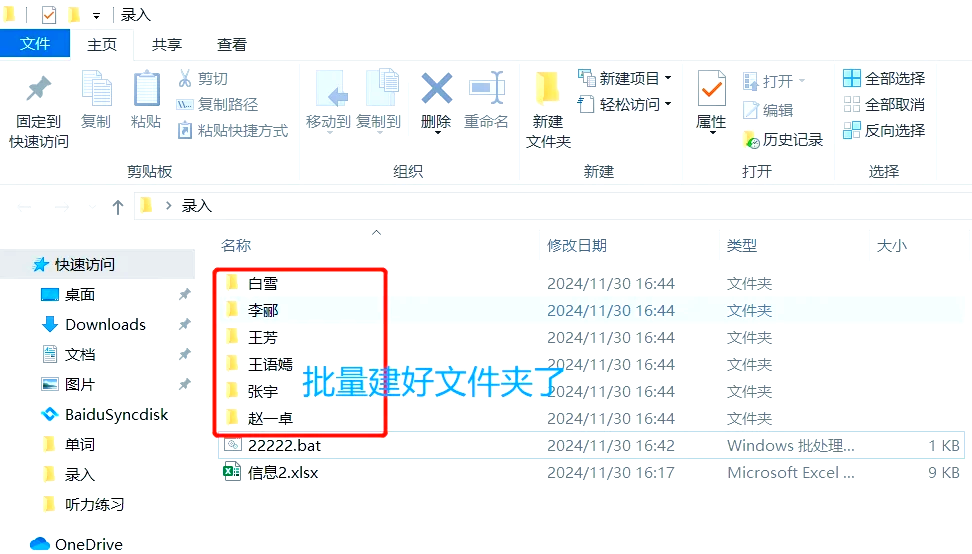Switch to the 共享 share tab
Image resolution: width=972 pixels, height=554 pixels.
(167, 45)
